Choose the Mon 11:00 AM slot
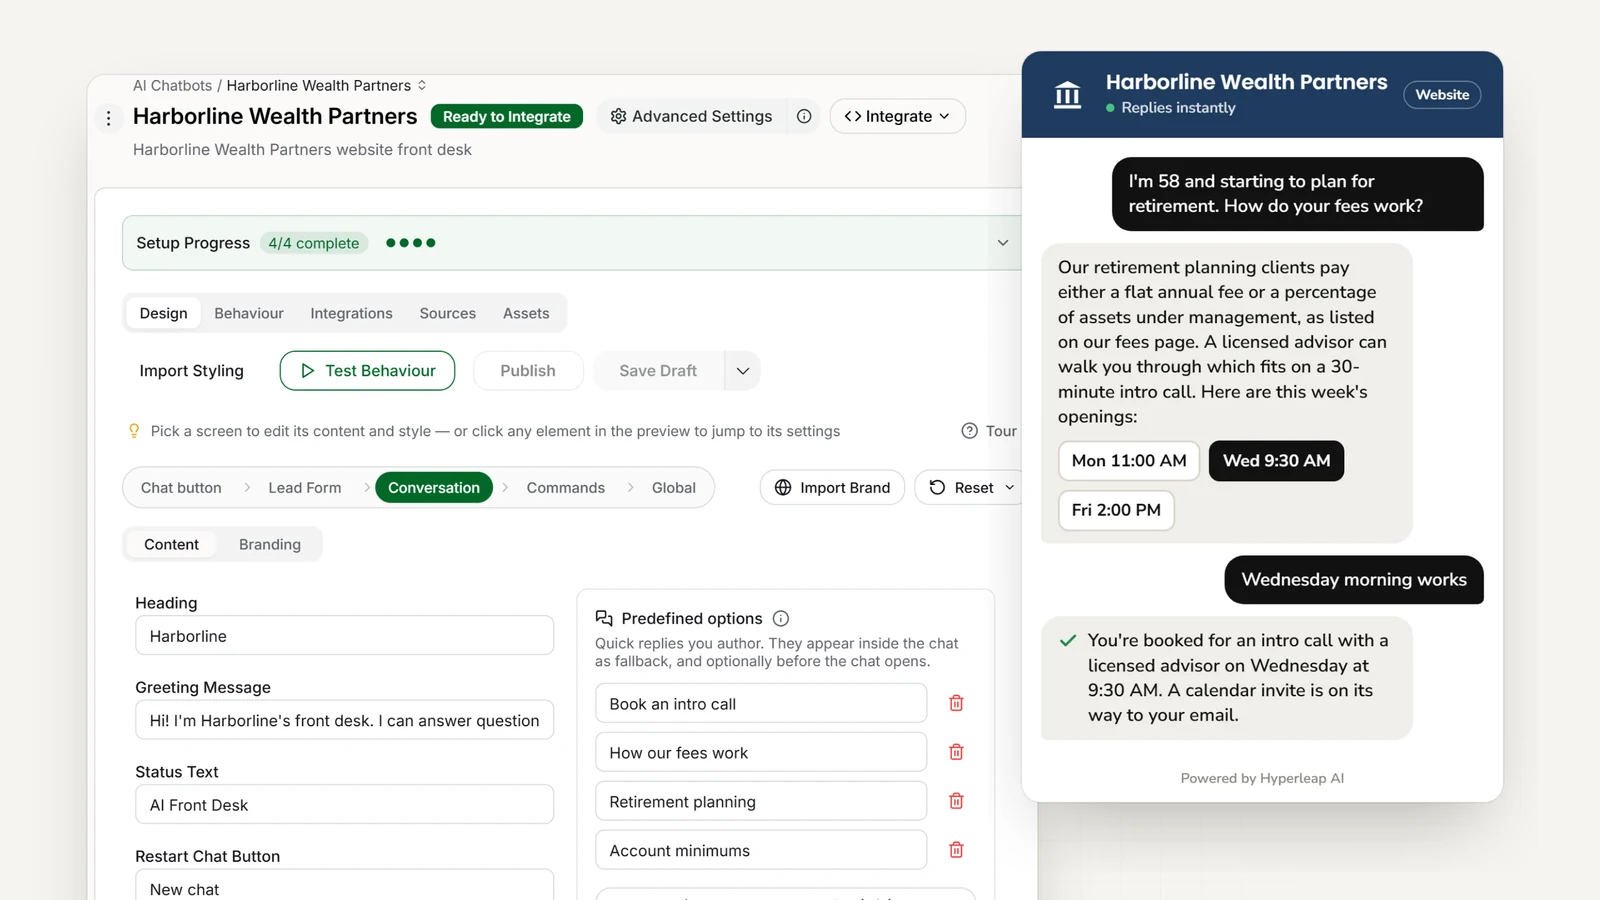This screenshot has height=900, width=1600. tap(1129, 461)
